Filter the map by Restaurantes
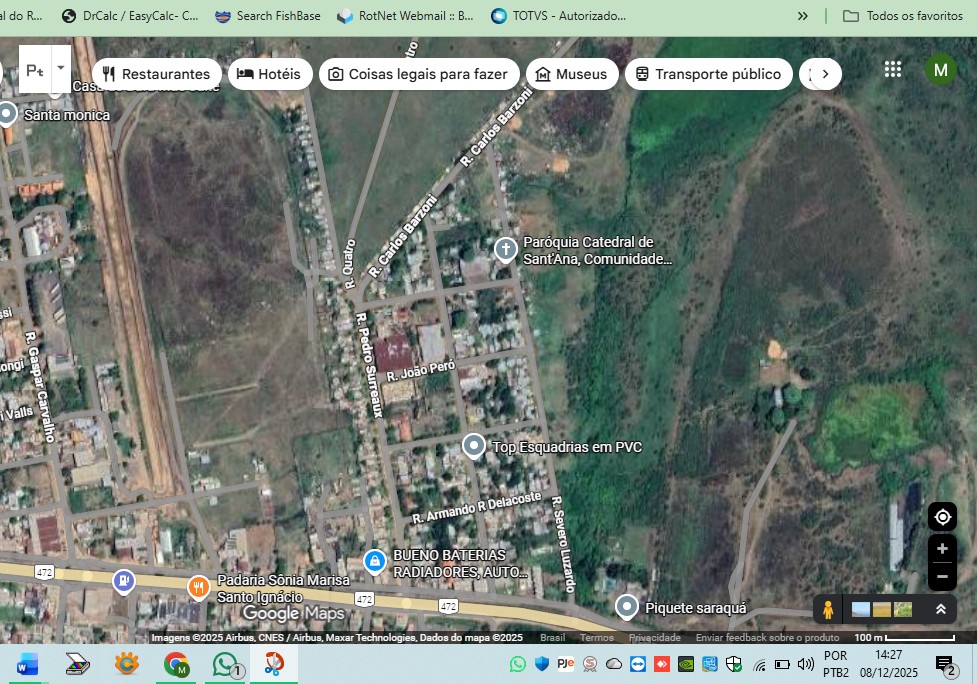The width and height of the screenshot is (977, 684). tap(156, 74)
